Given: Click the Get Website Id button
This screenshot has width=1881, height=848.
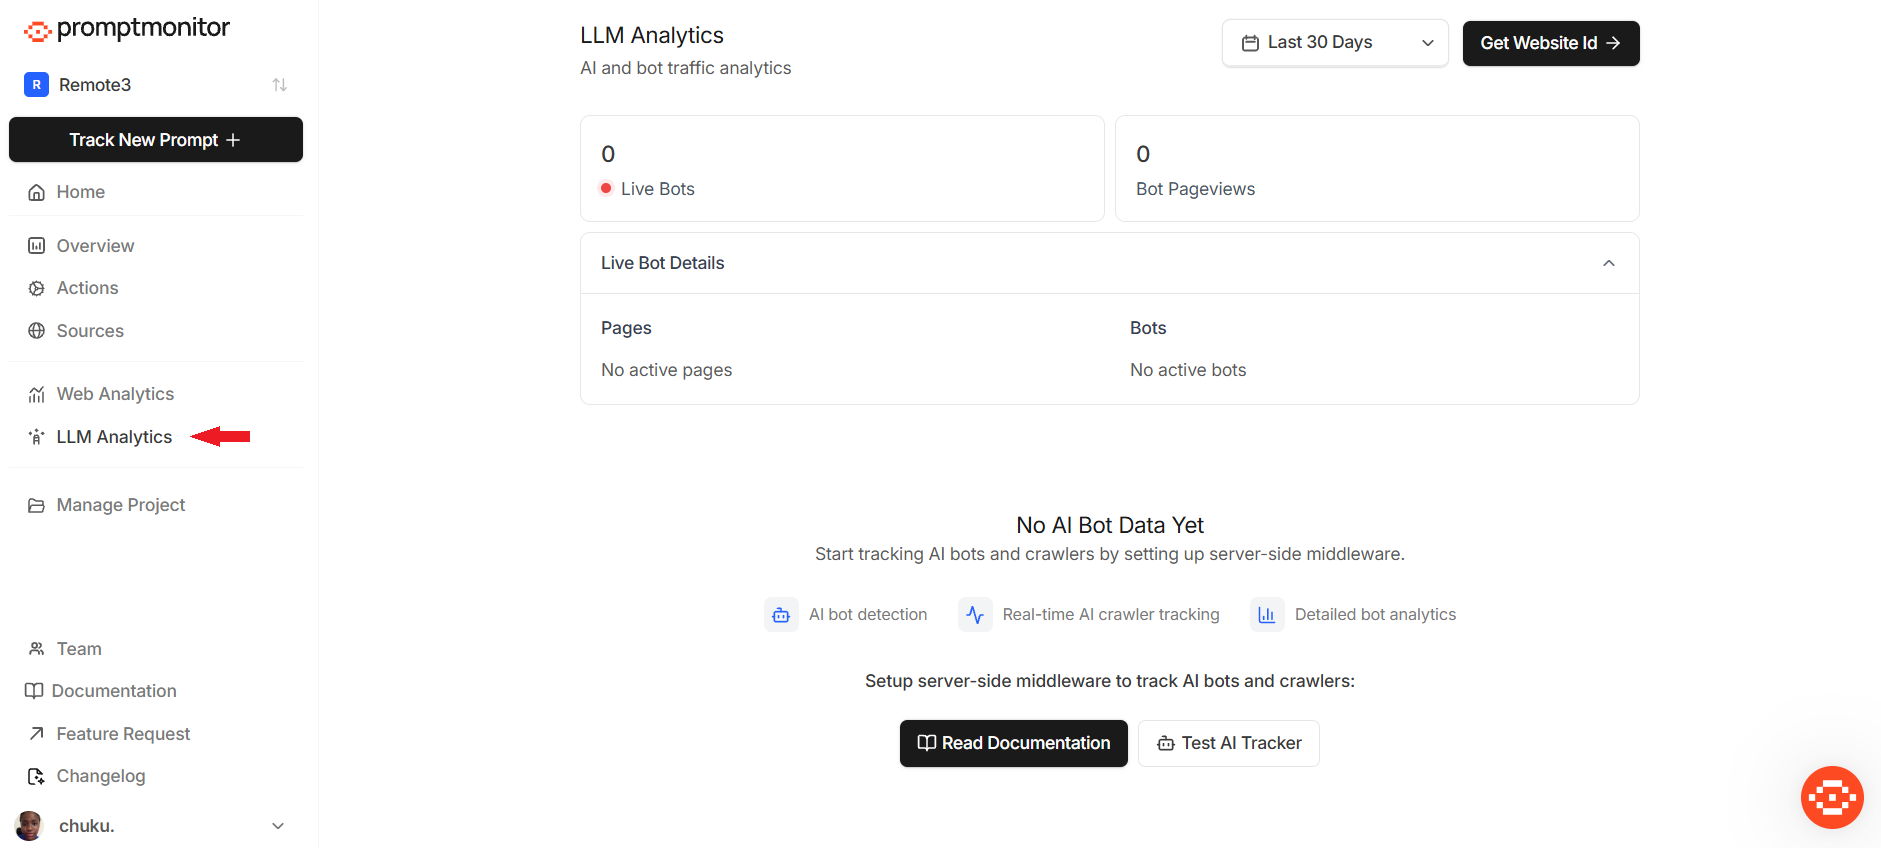Looking at the screenshot, I should pos(1551,43).
